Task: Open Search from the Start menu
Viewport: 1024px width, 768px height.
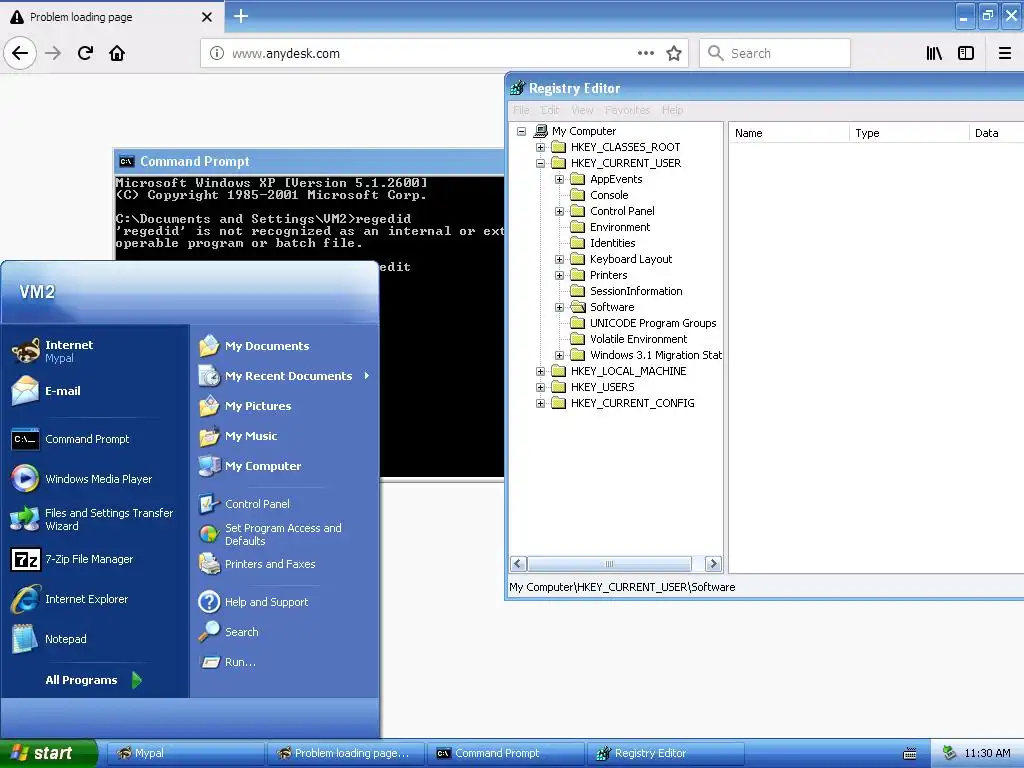Action: (229, 632)
